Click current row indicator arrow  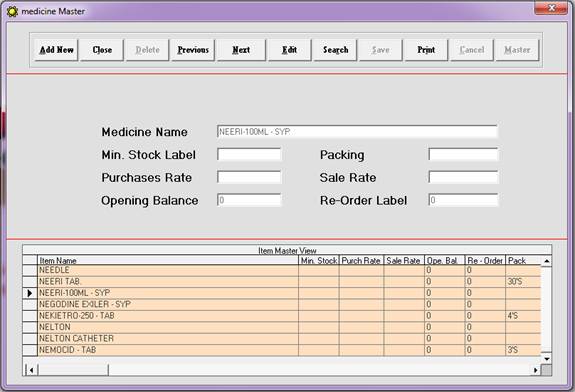(30, 293)
